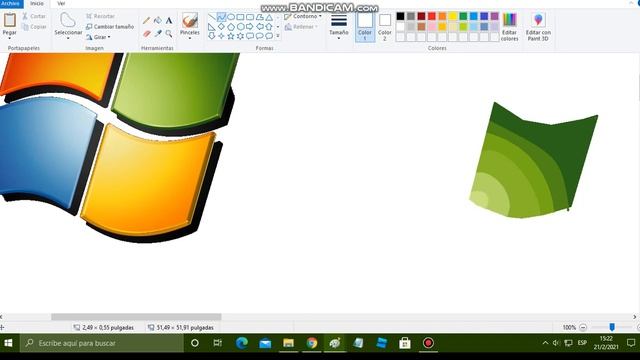Click the zoom out minus button
This screenshot has width=640, height=360.
(x=583, y=327)
